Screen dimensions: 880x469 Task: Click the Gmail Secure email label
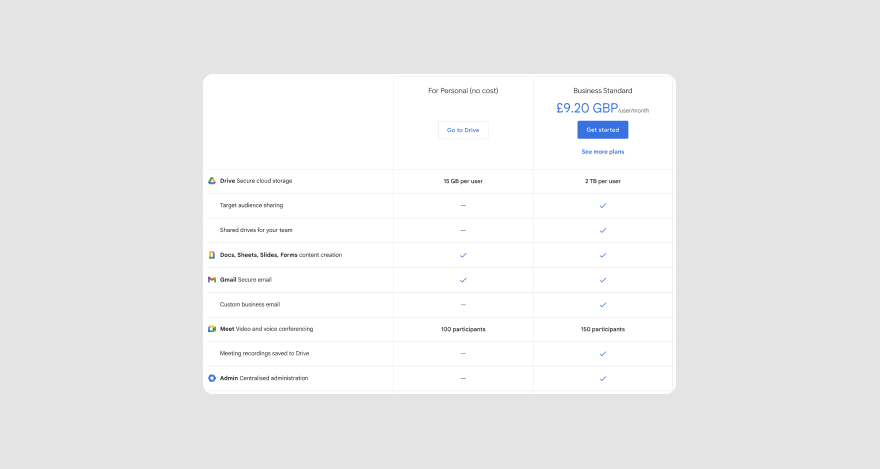[246, 279]
